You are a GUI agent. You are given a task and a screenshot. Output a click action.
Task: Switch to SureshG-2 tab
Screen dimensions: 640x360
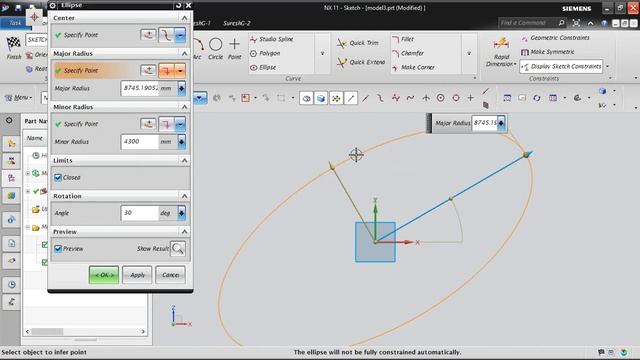tap(237, 23)
